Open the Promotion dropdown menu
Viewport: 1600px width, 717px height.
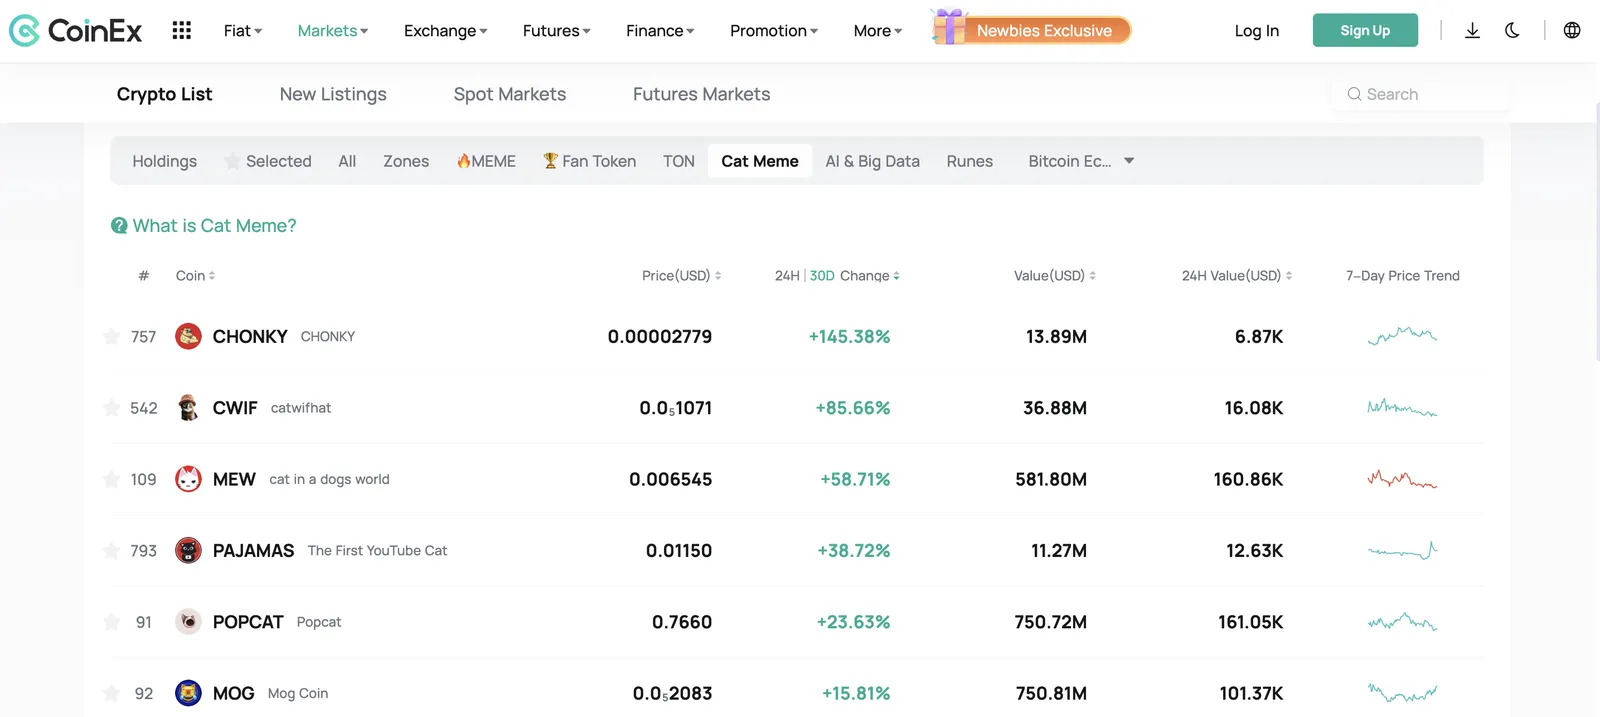[x=774, y=31]
